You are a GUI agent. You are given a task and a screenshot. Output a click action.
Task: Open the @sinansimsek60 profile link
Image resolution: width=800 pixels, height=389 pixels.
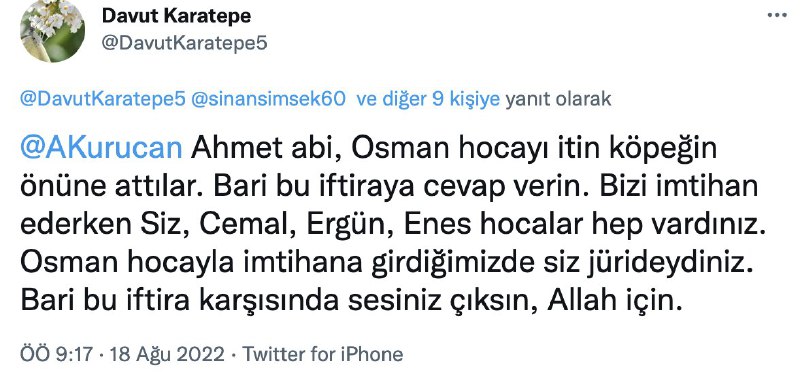point(268,99)
